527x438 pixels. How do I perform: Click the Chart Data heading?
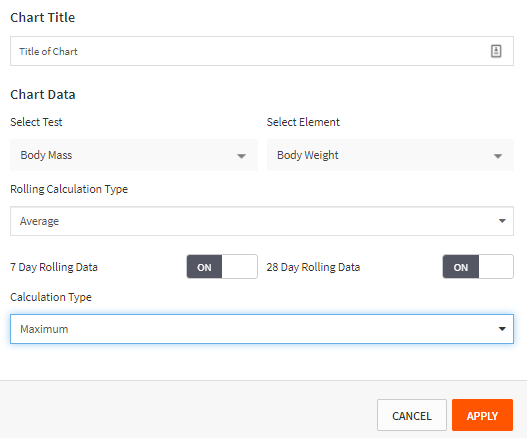tap(43, 94)
